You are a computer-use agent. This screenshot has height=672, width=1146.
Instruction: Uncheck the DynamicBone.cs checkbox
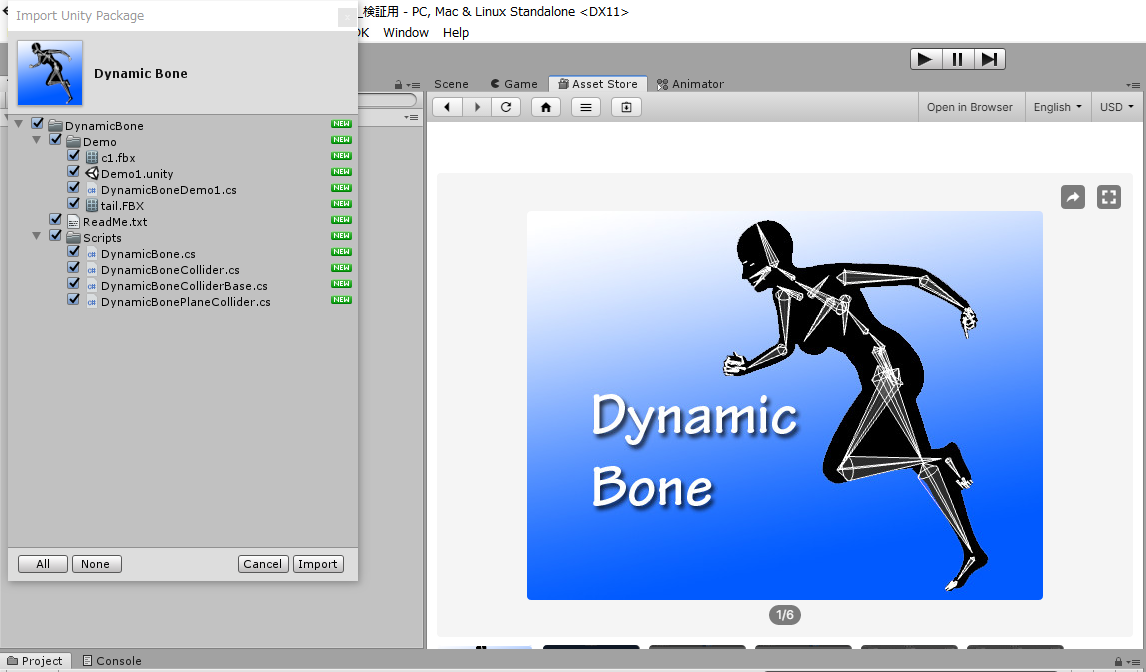[73, 252]
